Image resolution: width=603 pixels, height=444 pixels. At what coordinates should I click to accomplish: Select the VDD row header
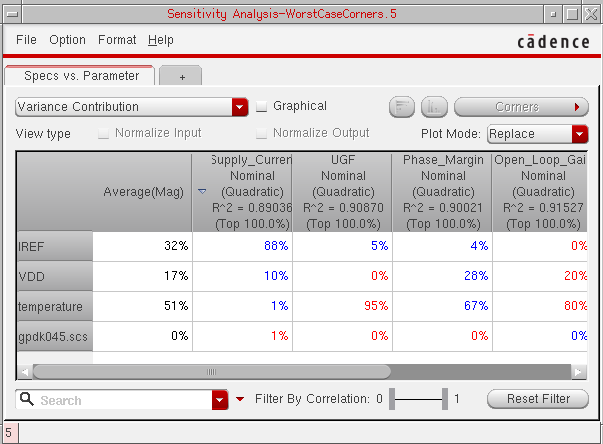[55, 276]
